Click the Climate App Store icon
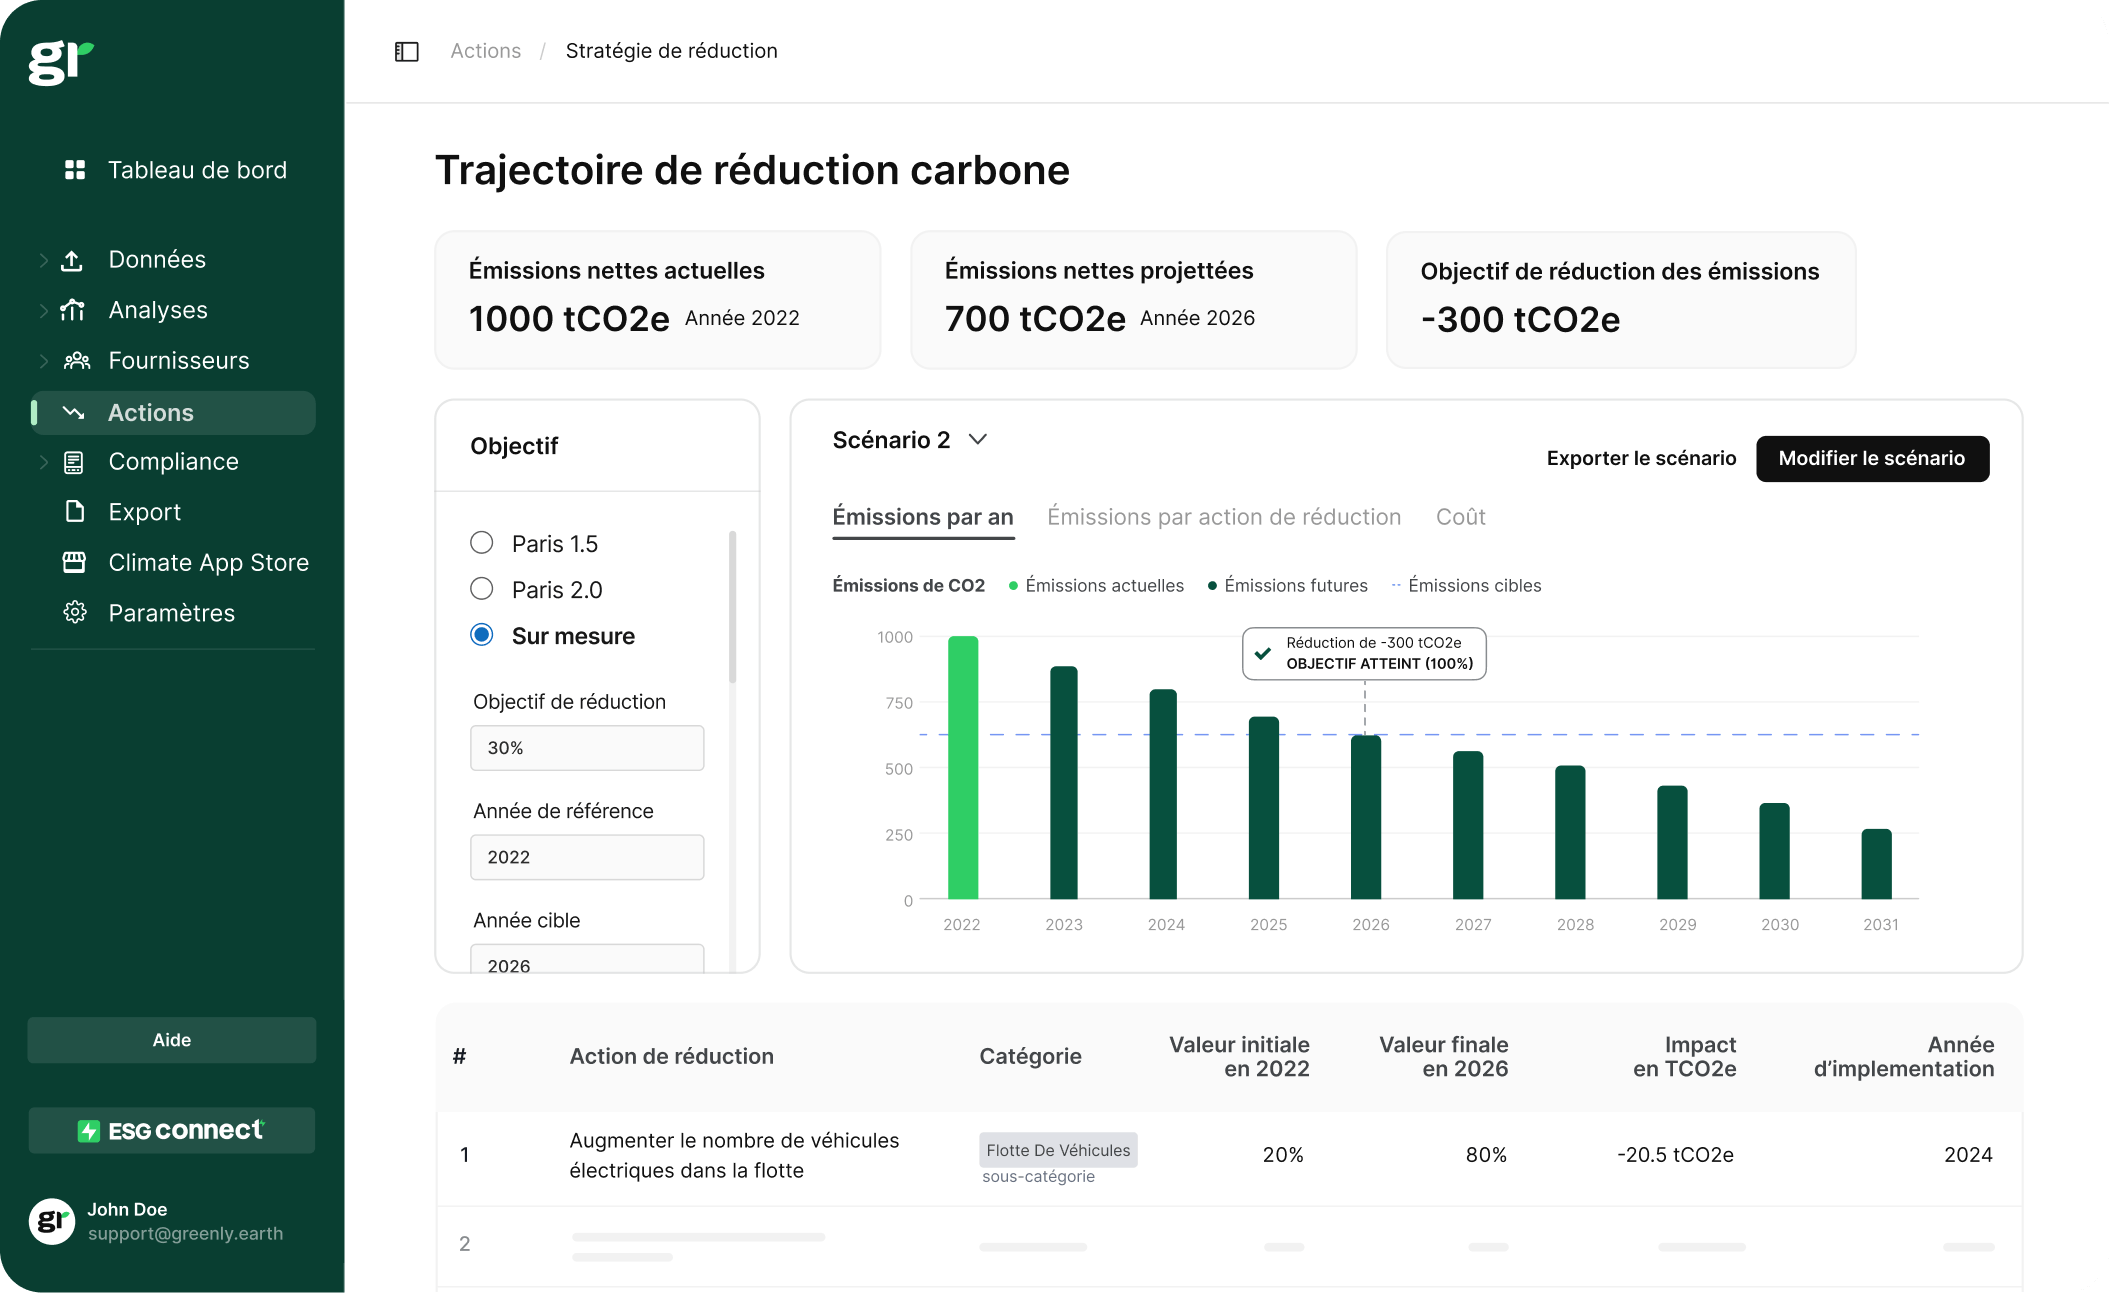 pos(74,561)
